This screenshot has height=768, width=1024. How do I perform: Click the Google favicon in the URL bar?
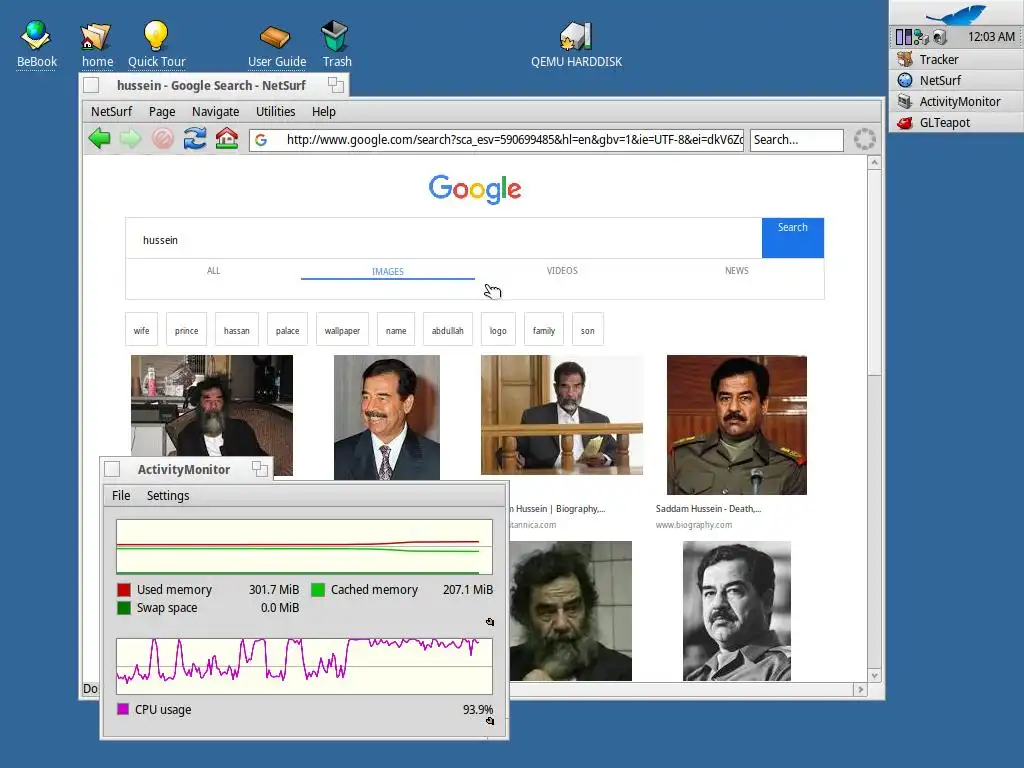[261, 140]
